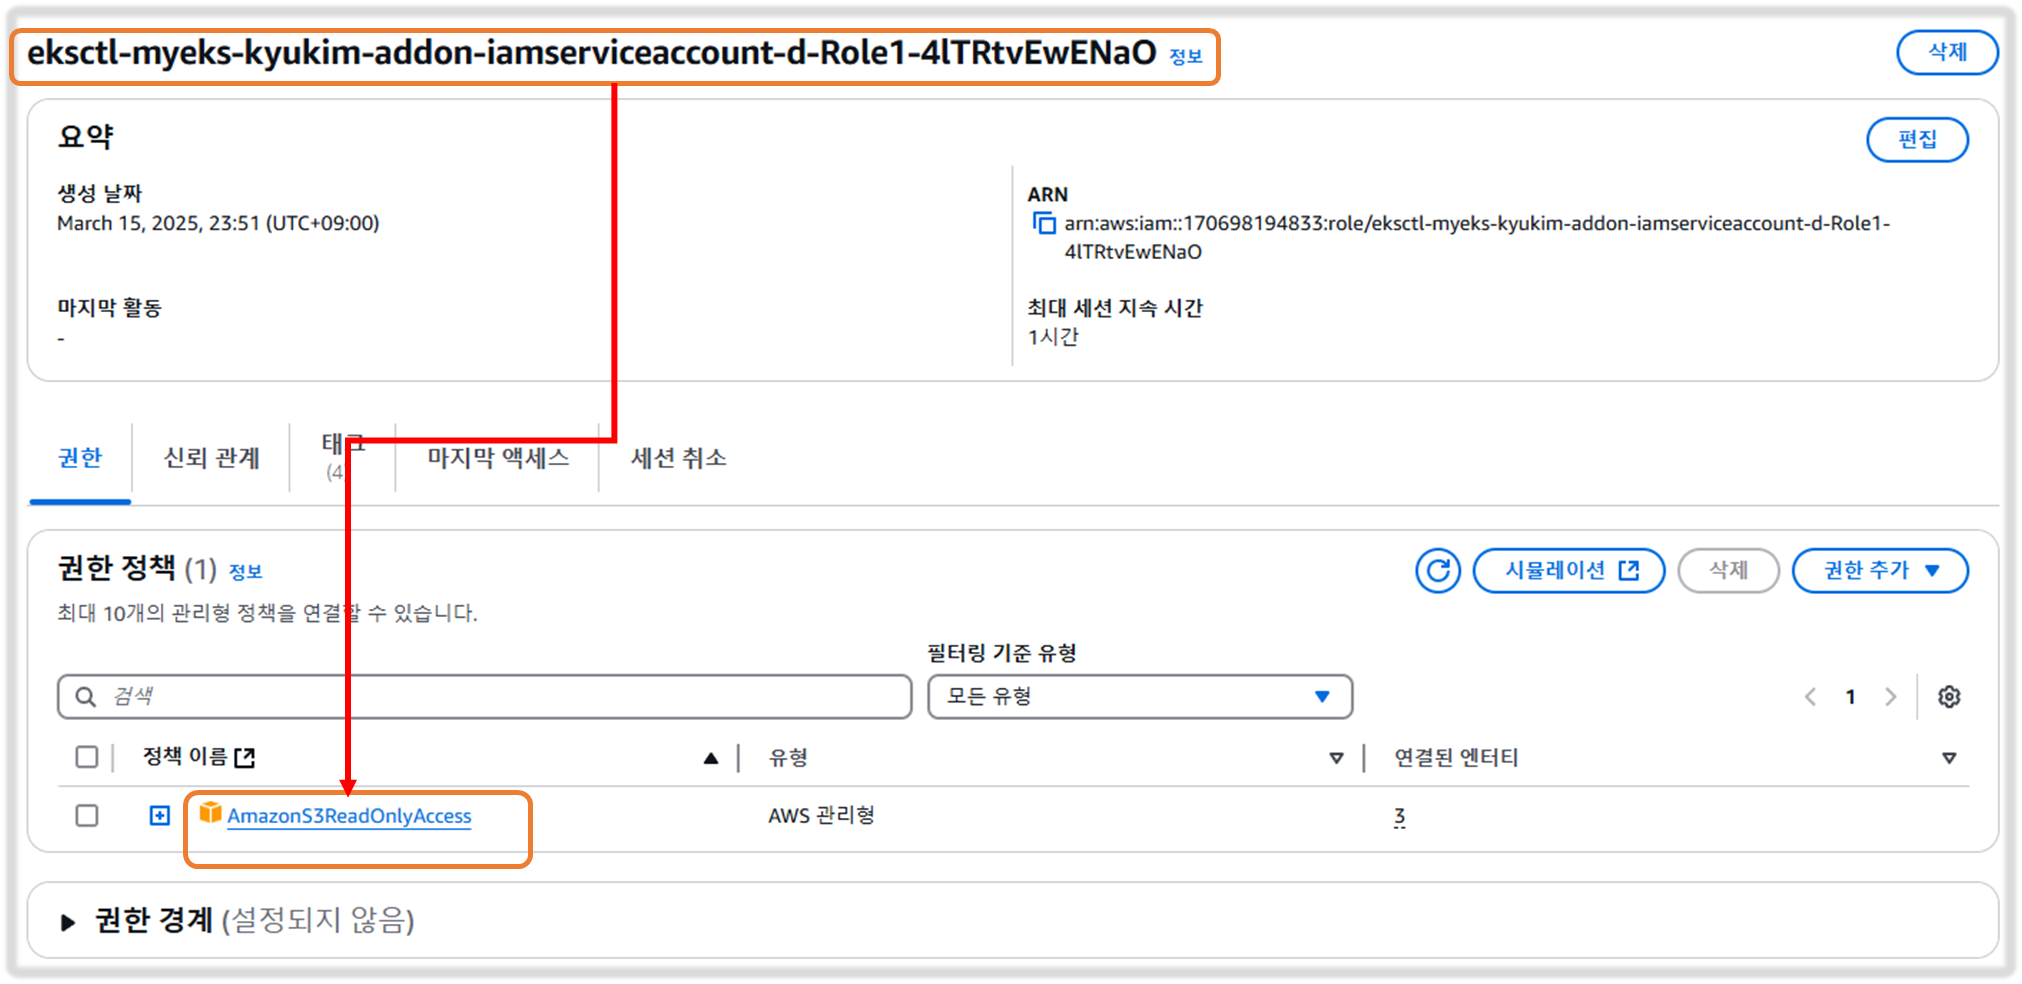Open the 권한 추가 dropdown button
Image resolution: width=2022 pixels, height=984 pixels.
[x=1880, y=571]
